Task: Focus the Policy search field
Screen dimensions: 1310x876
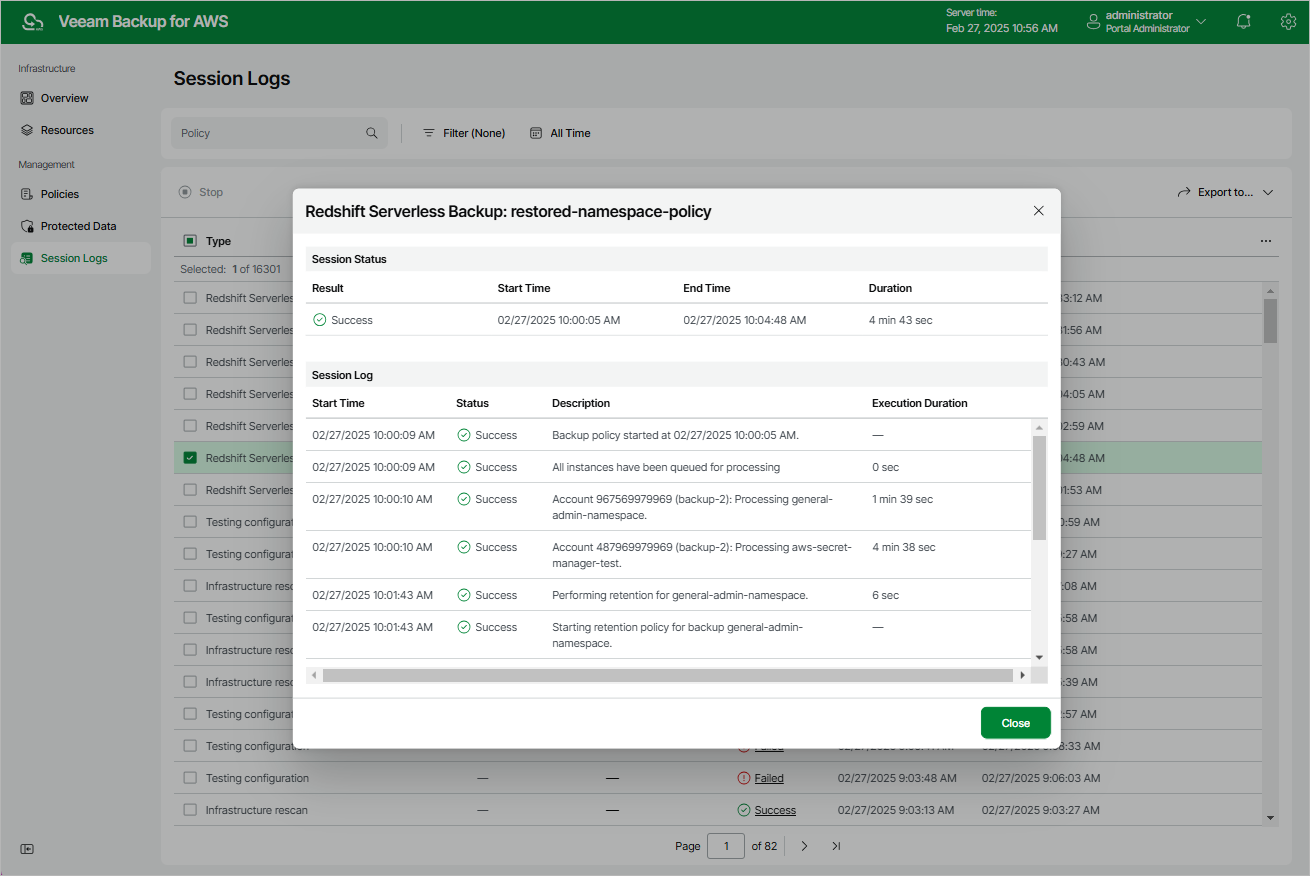Action: click(x=279, y=133)
